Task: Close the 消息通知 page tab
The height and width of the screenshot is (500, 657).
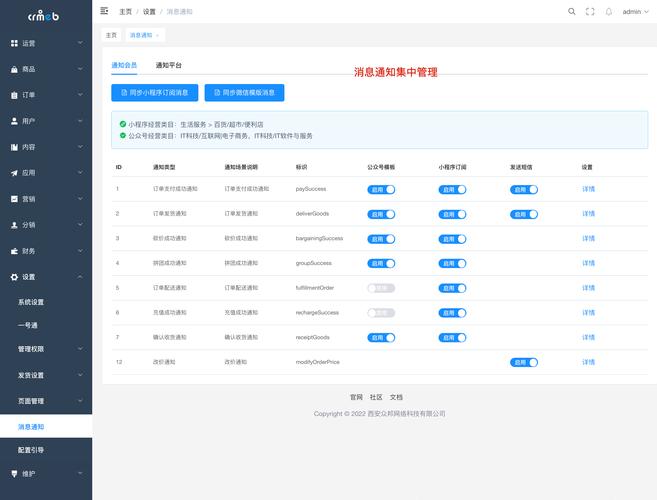Action: point(158,36)
